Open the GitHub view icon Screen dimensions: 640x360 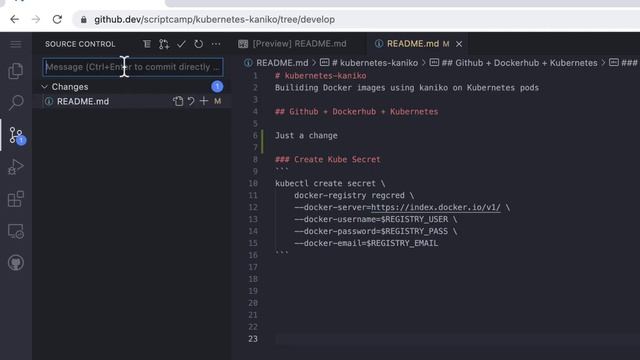coord(16,263)
